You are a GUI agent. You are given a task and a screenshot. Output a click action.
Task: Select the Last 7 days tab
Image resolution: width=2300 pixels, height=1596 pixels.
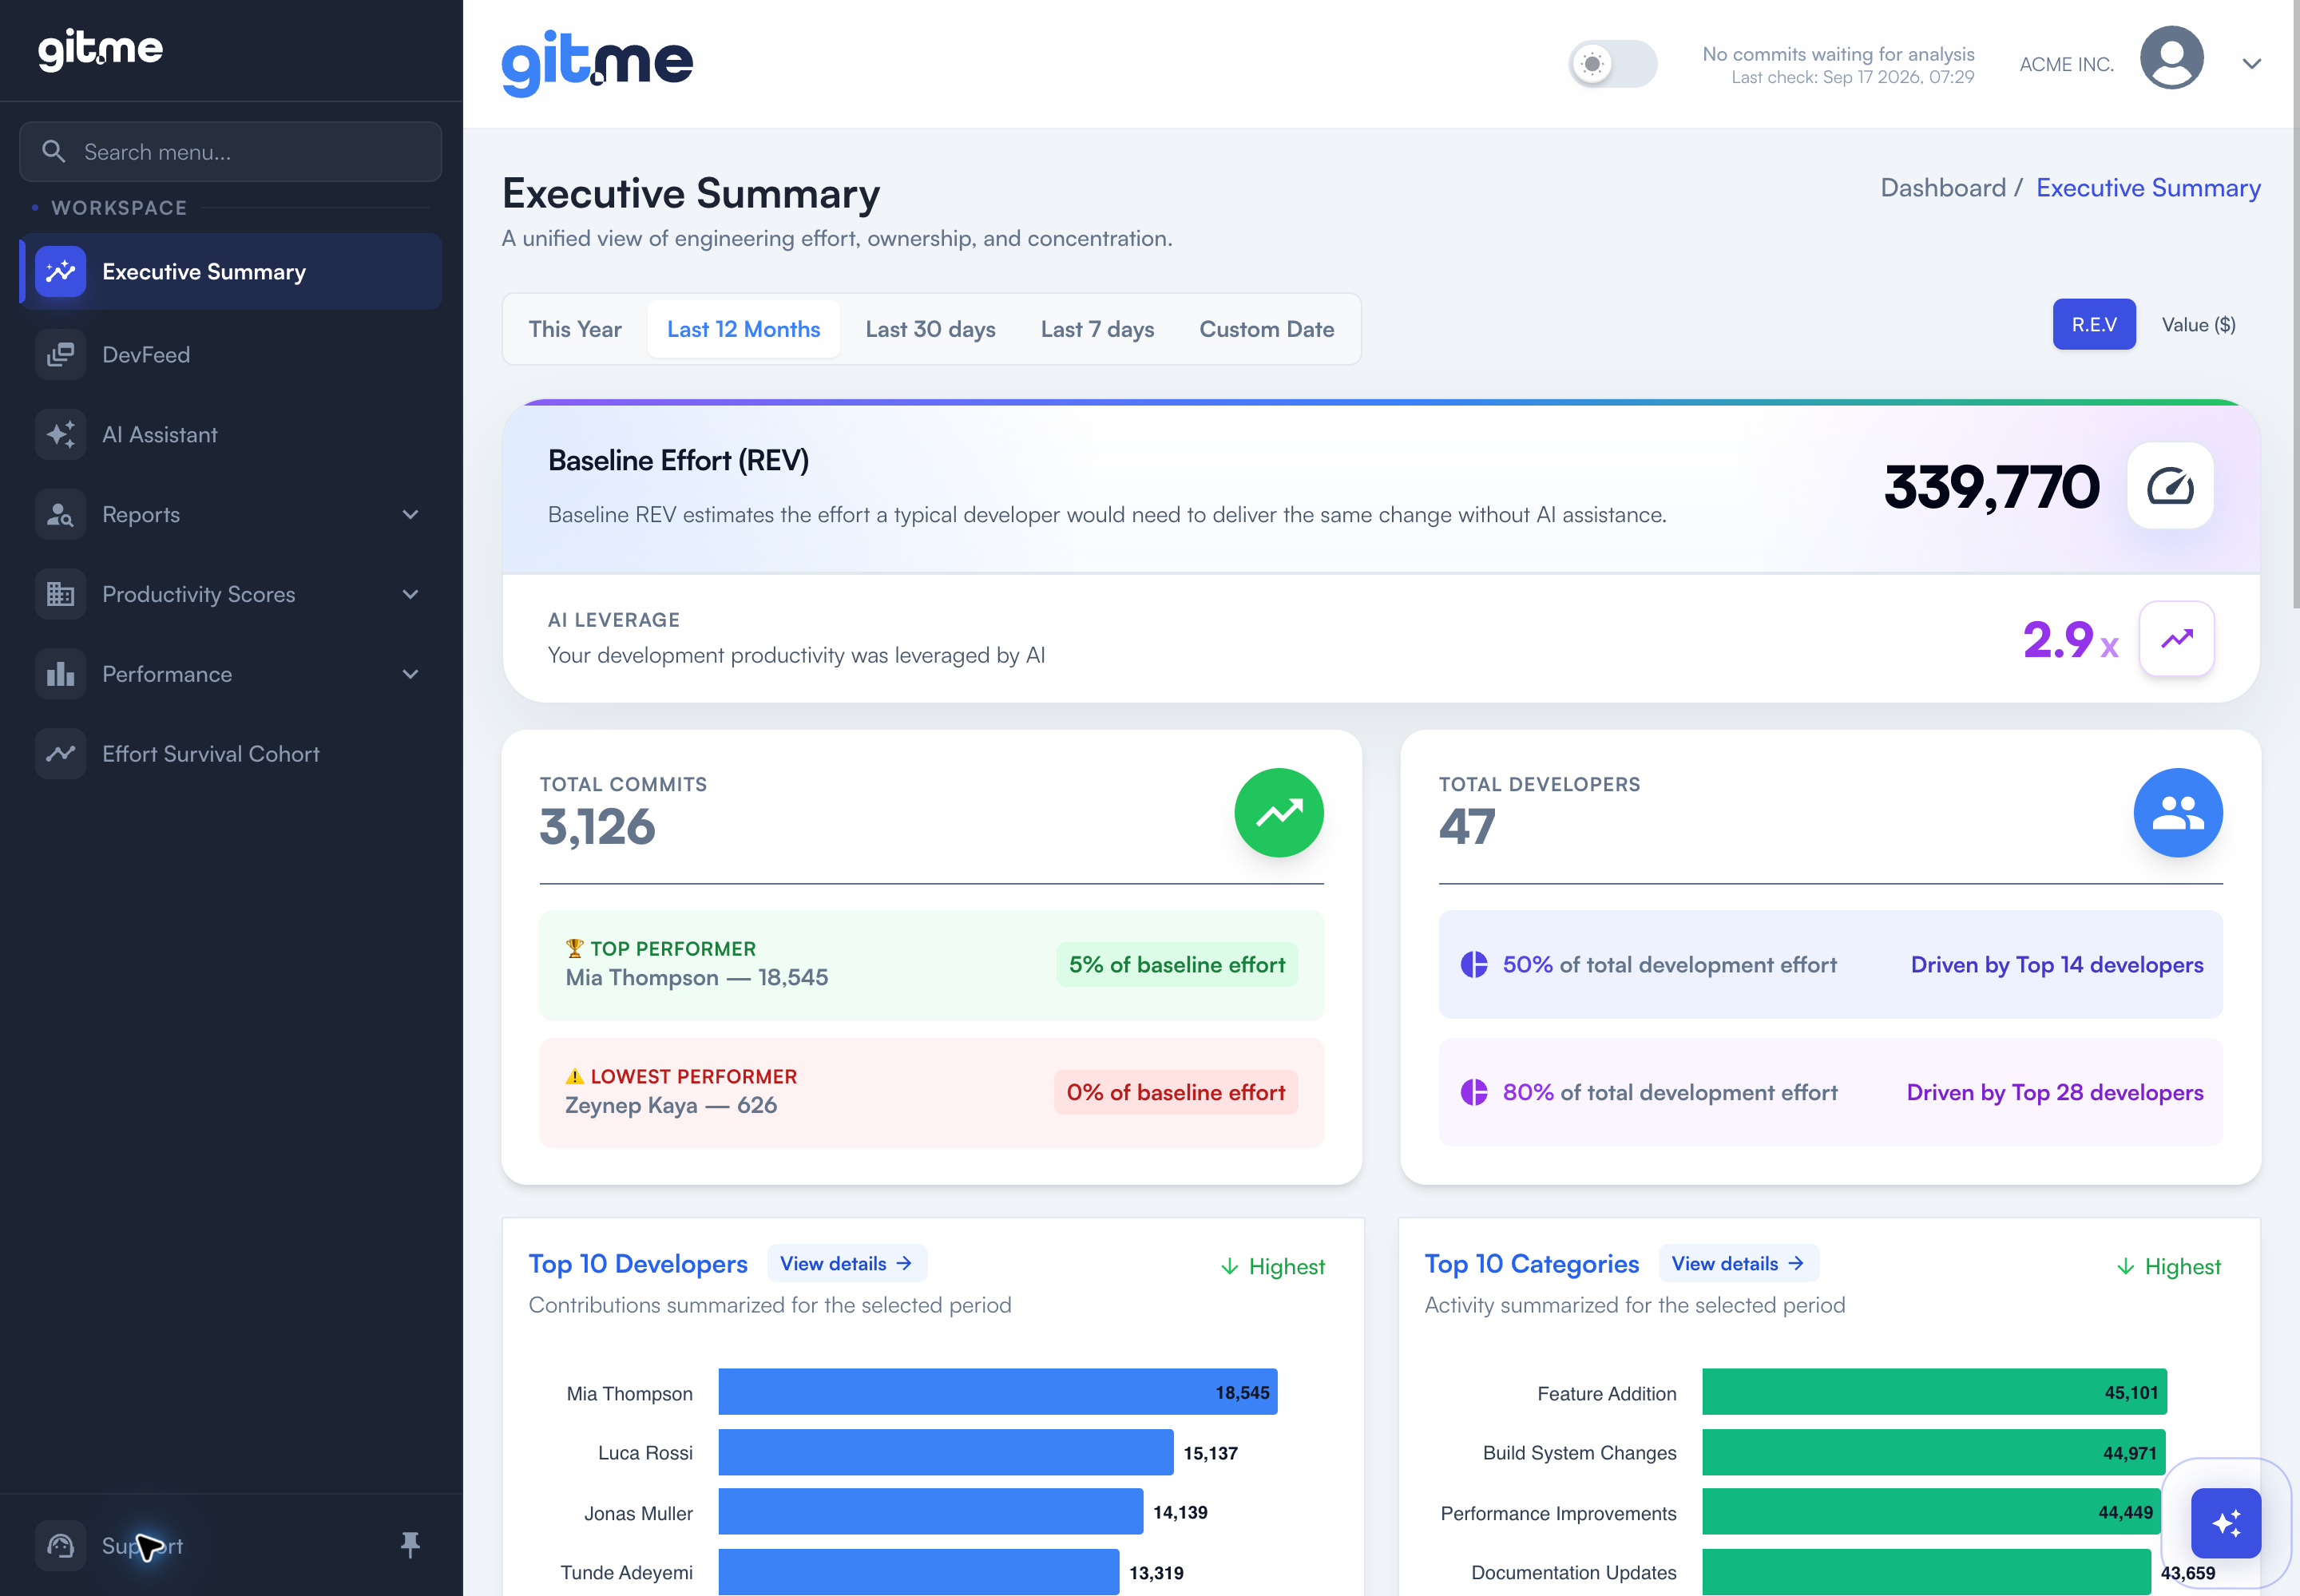coord(1097,330)
